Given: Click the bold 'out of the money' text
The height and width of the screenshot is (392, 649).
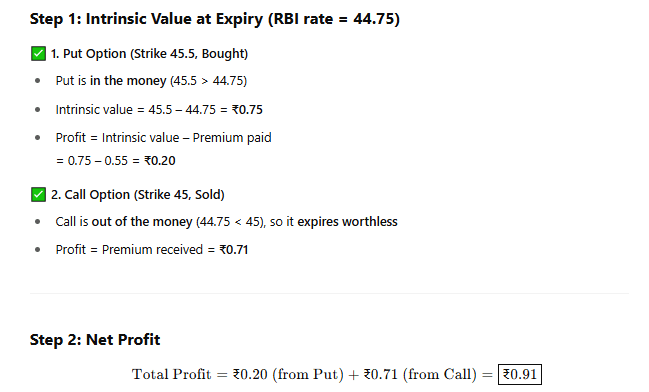Looking at the screenshot, I should 142,221.
